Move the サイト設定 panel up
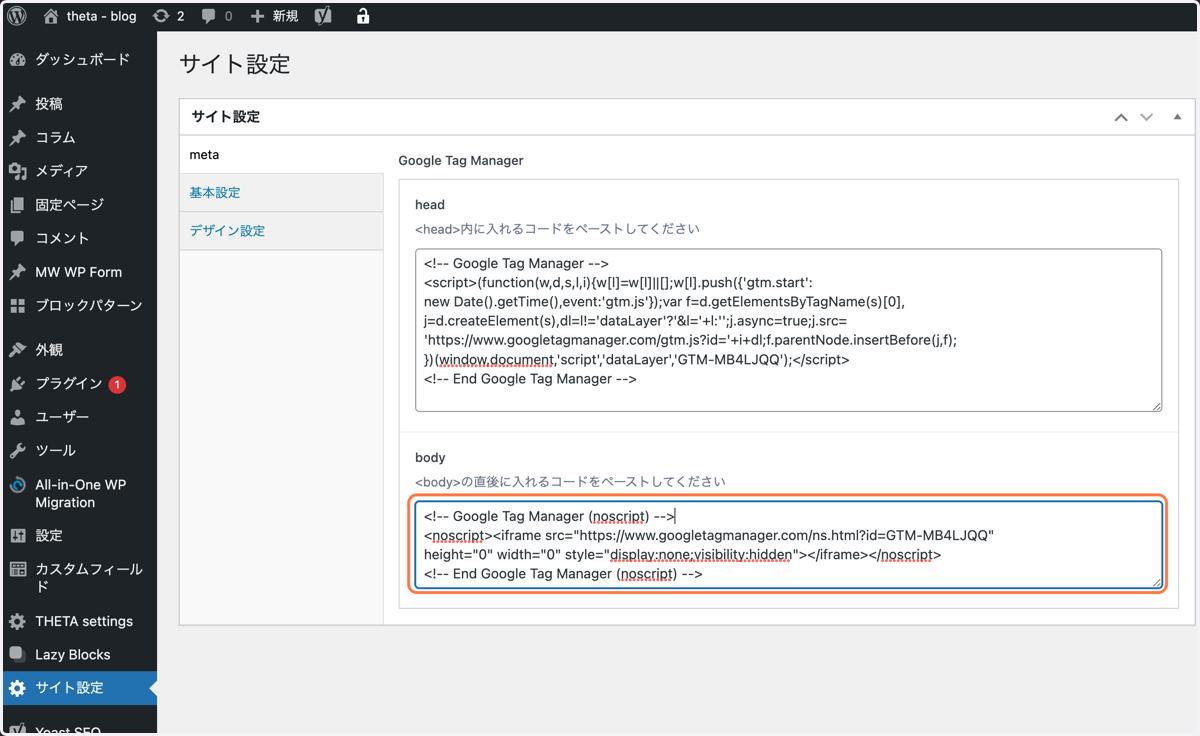 point(1121,118)
